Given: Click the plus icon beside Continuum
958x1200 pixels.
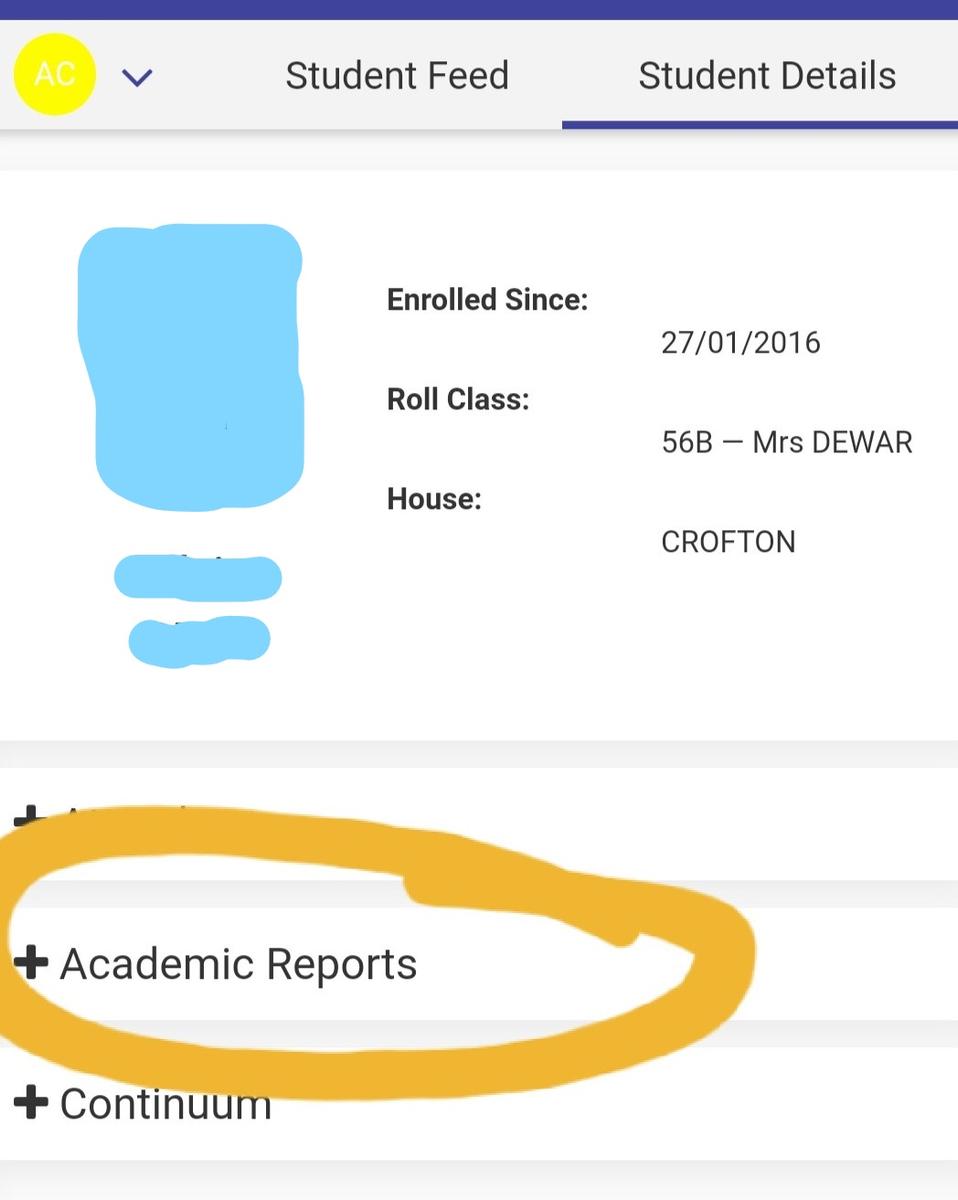Looking at the screenshot, I should (31, 1103).
